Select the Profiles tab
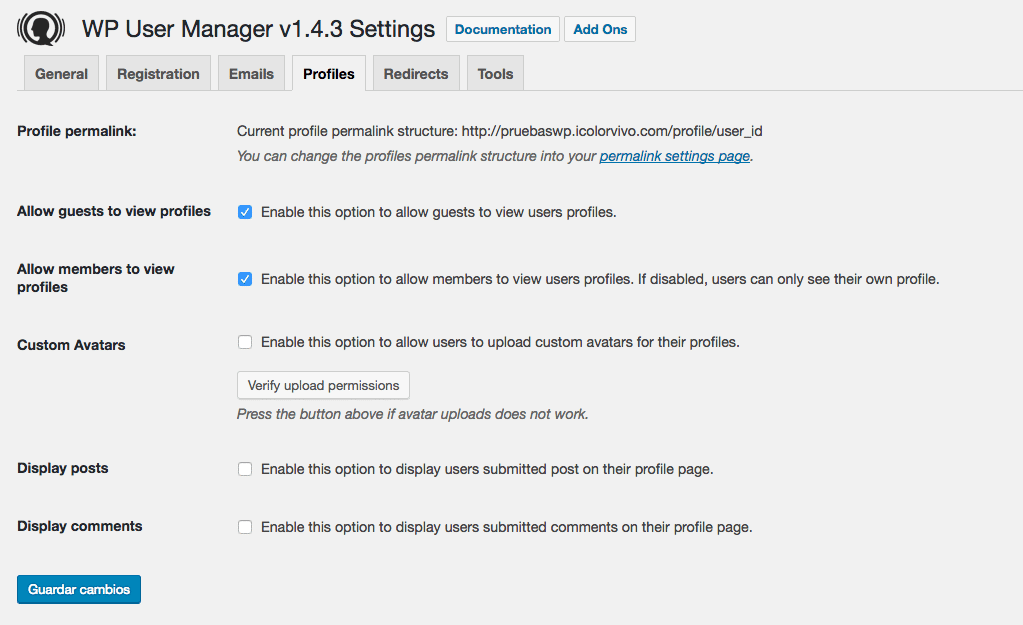 [x=329, y=74]
